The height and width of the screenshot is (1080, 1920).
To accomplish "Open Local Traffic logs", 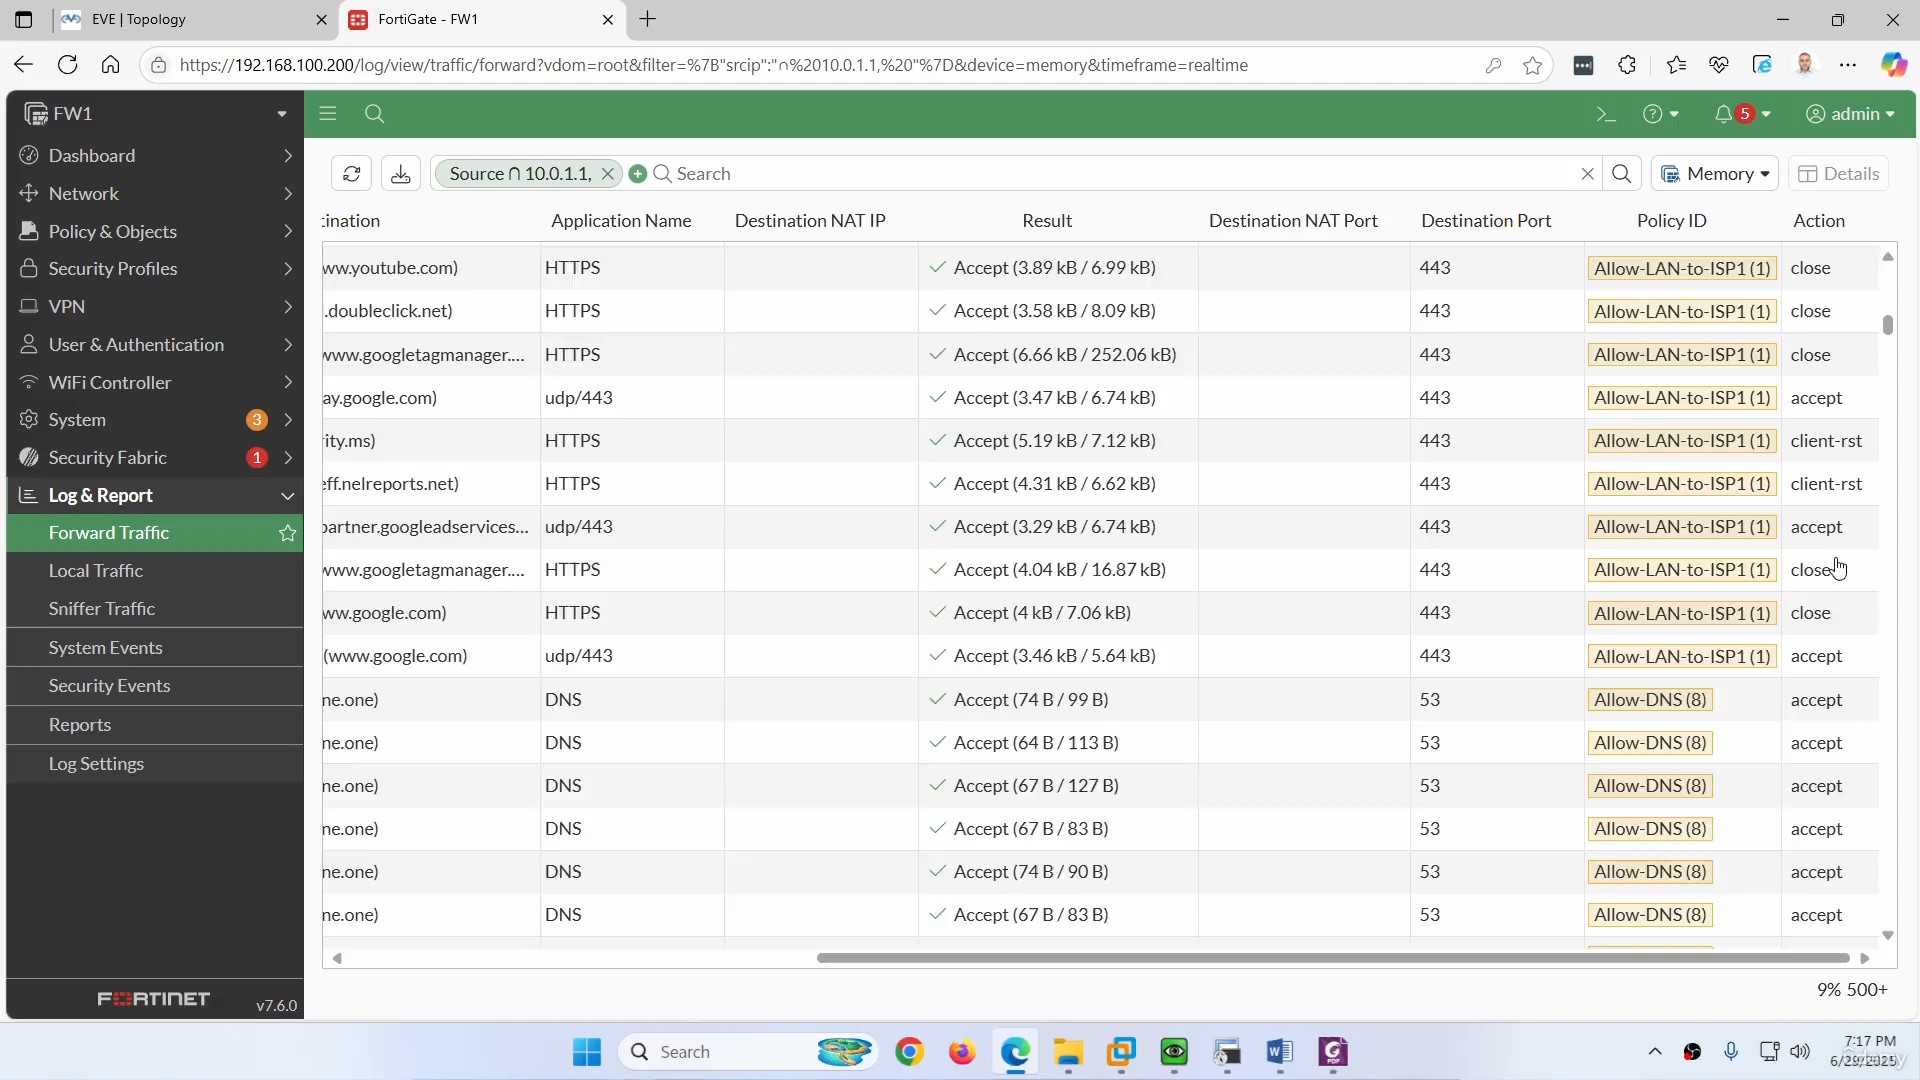I will coord(155,571).
